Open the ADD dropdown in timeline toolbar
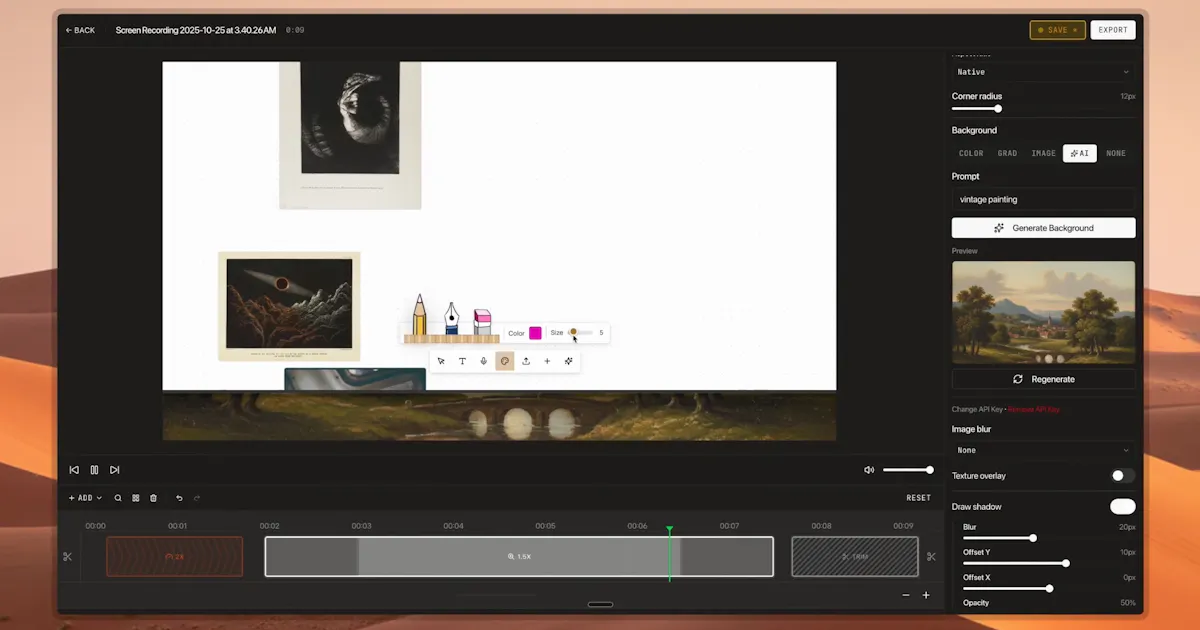 85,498
